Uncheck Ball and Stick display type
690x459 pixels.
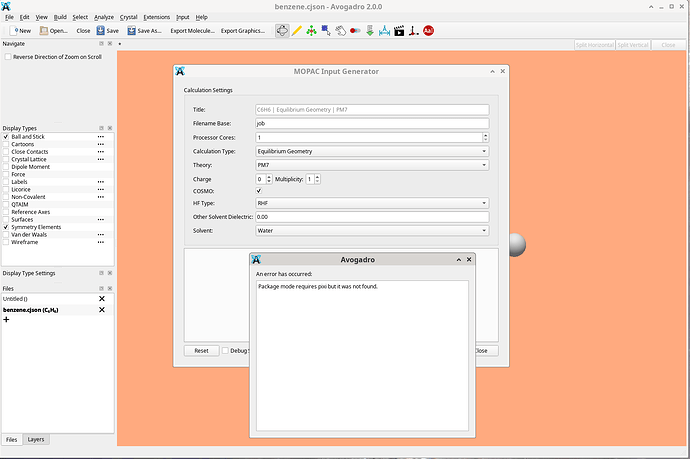point(6,137)
